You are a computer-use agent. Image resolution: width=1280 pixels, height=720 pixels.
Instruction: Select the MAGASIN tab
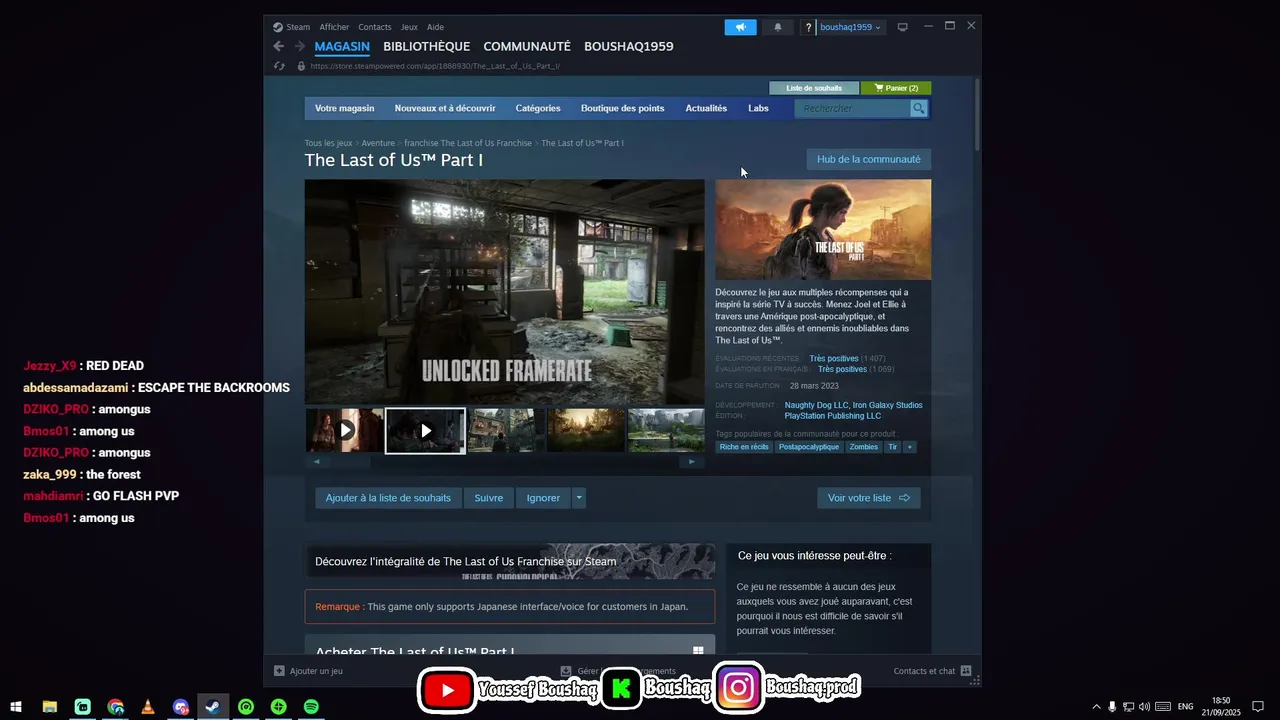pos(342,46)
